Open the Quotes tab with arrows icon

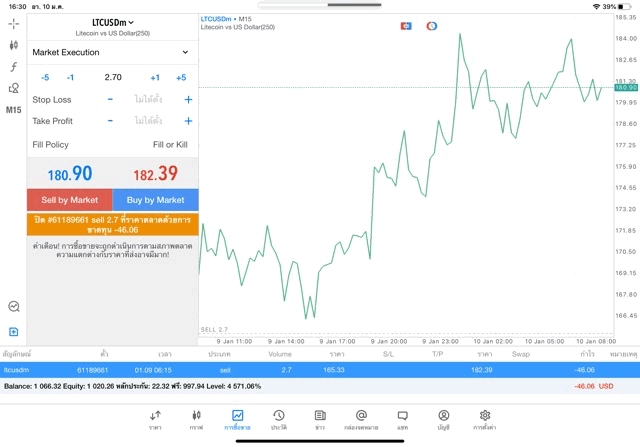[155, 420]
